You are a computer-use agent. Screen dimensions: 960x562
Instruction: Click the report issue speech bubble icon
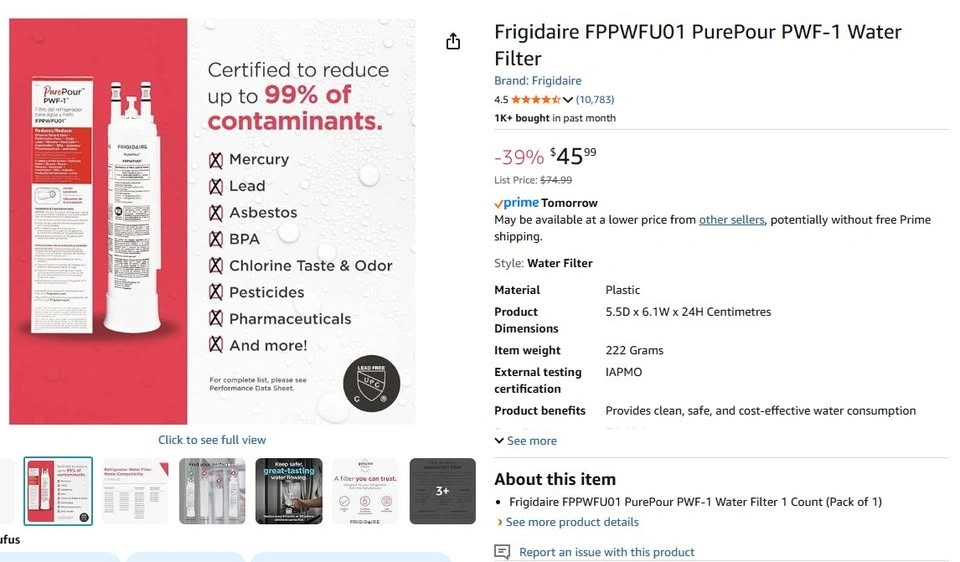[502, 552]
